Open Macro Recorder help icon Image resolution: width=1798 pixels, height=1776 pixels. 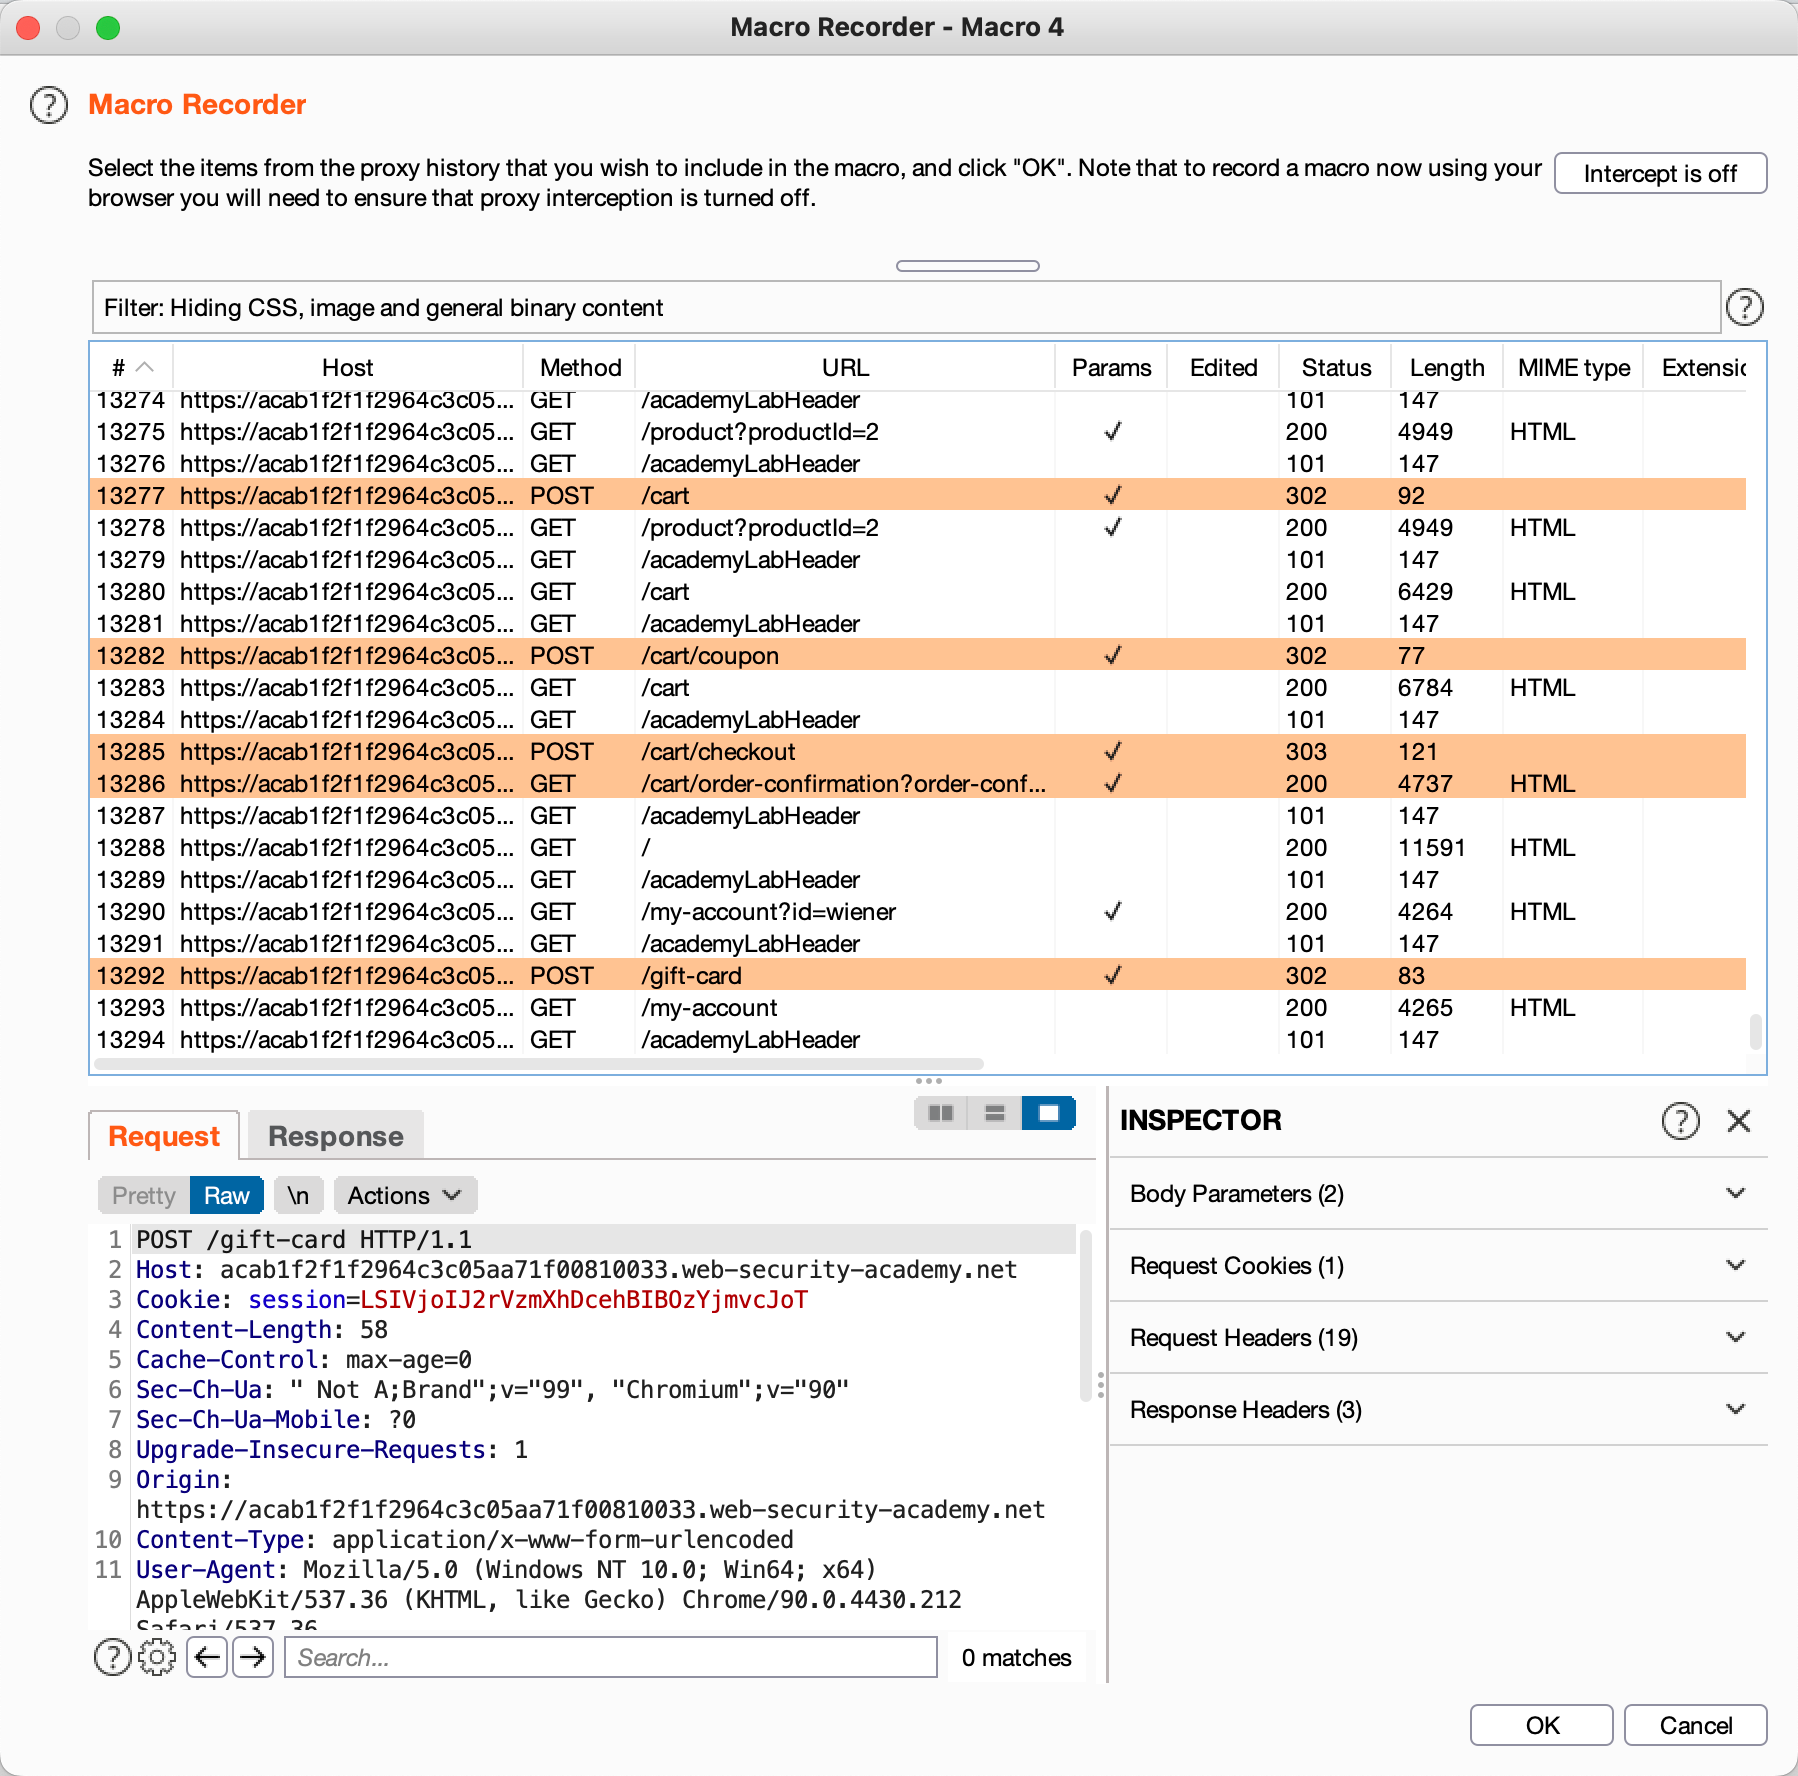click(49, 105)
